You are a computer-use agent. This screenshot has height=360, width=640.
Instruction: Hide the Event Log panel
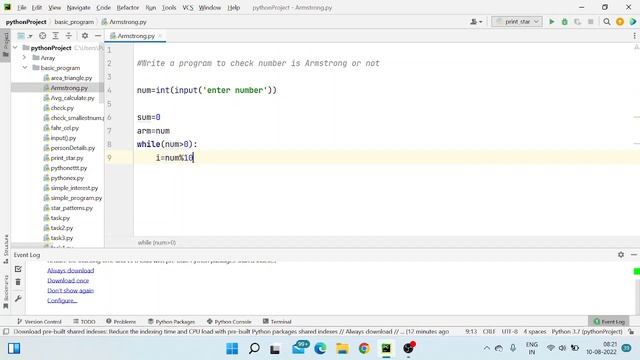click(633, 255)
